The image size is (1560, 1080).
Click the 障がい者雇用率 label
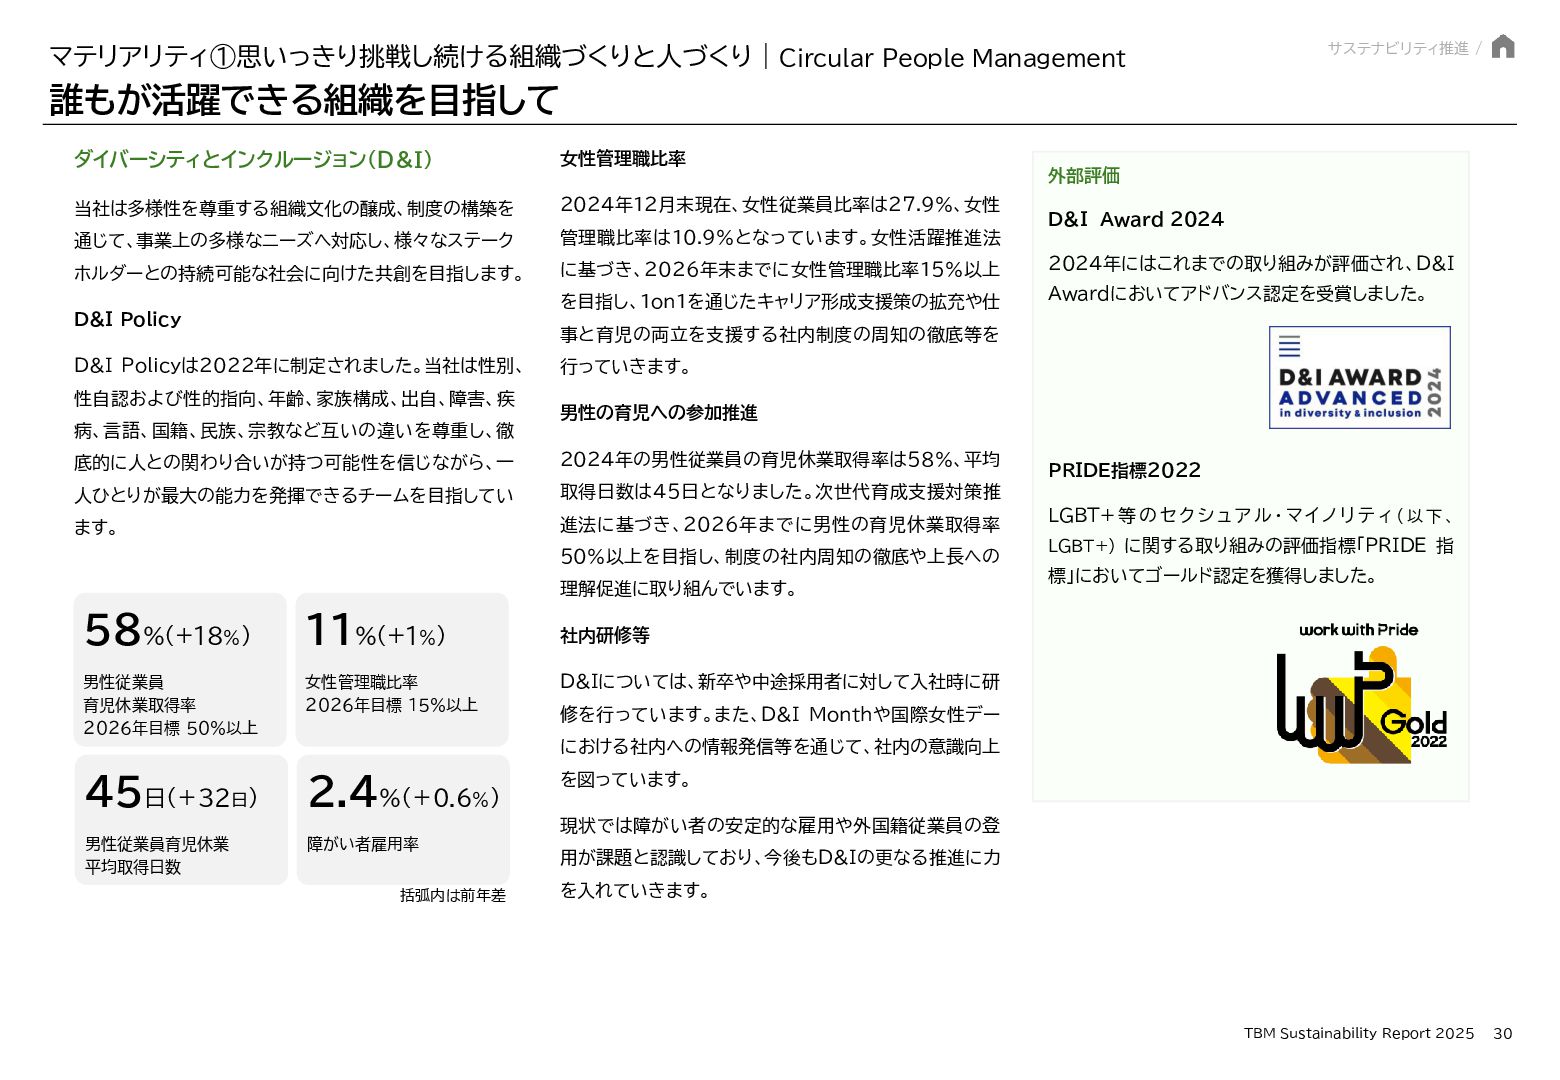pyautogui.click(x=363, y=844)
